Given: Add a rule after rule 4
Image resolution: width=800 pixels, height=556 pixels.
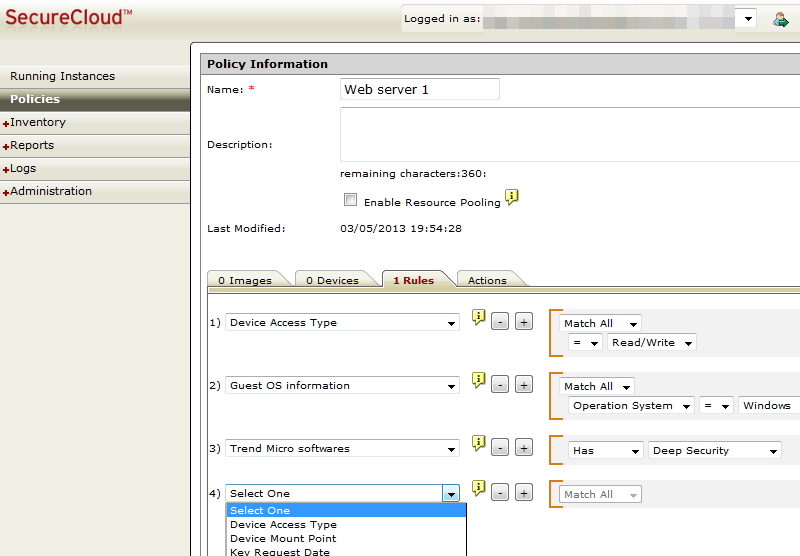Looking at the screenshot, I should [524, 493].
